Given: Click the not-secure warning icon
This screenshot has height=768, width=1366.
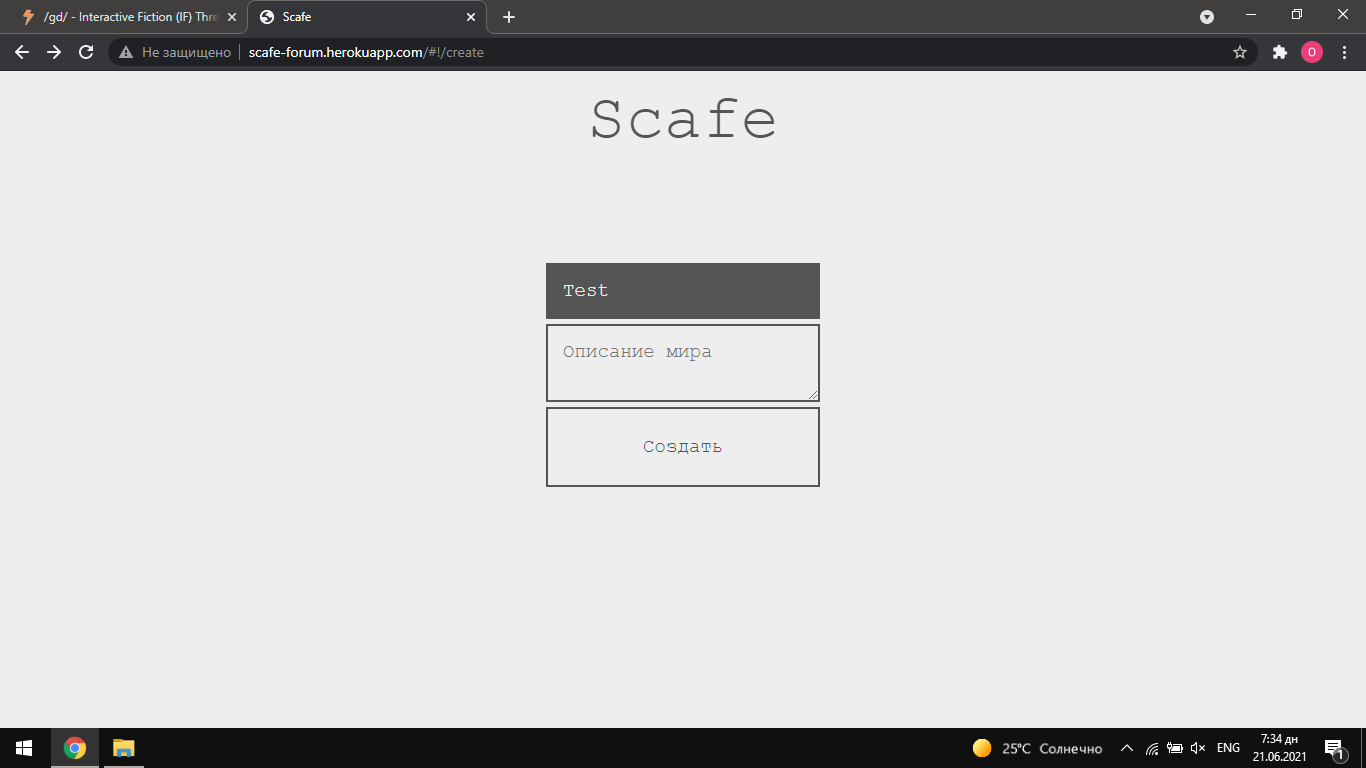Looking at the screenshot, I should coord(126,52).
